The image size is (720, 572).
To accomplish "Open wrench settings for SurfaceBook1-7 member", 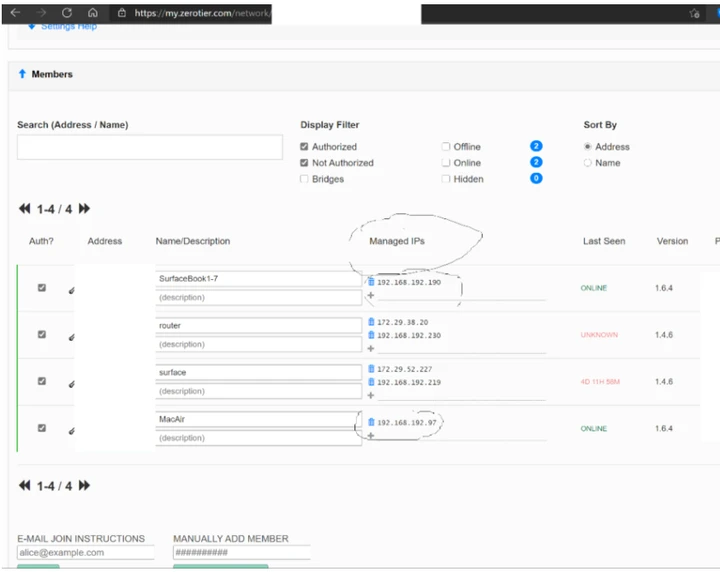I will tap(71, 290).
